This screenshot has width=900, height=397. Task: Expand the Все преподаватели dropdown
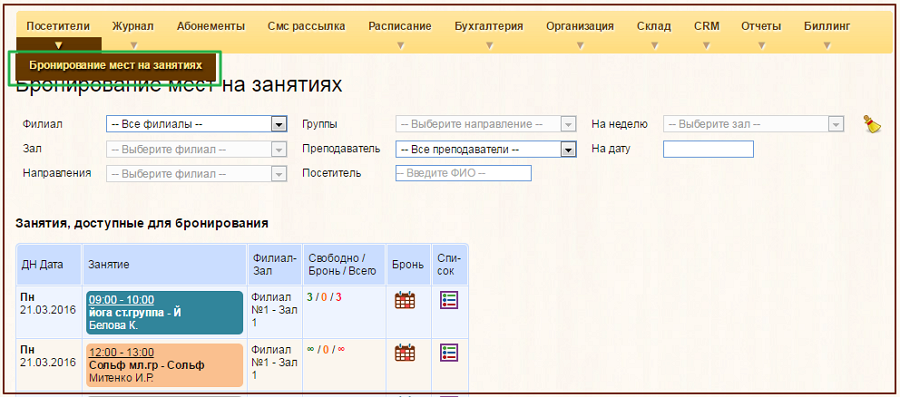pos(486,149)
